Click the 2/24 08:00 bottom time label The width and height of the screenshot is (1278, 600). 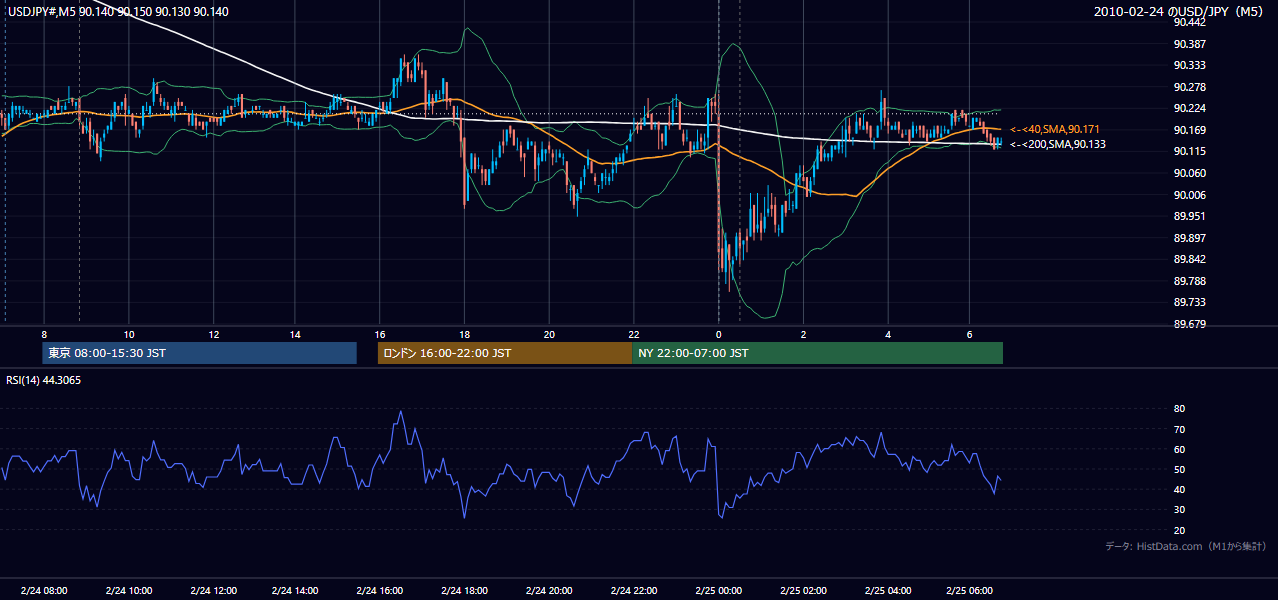coord(43,590)
